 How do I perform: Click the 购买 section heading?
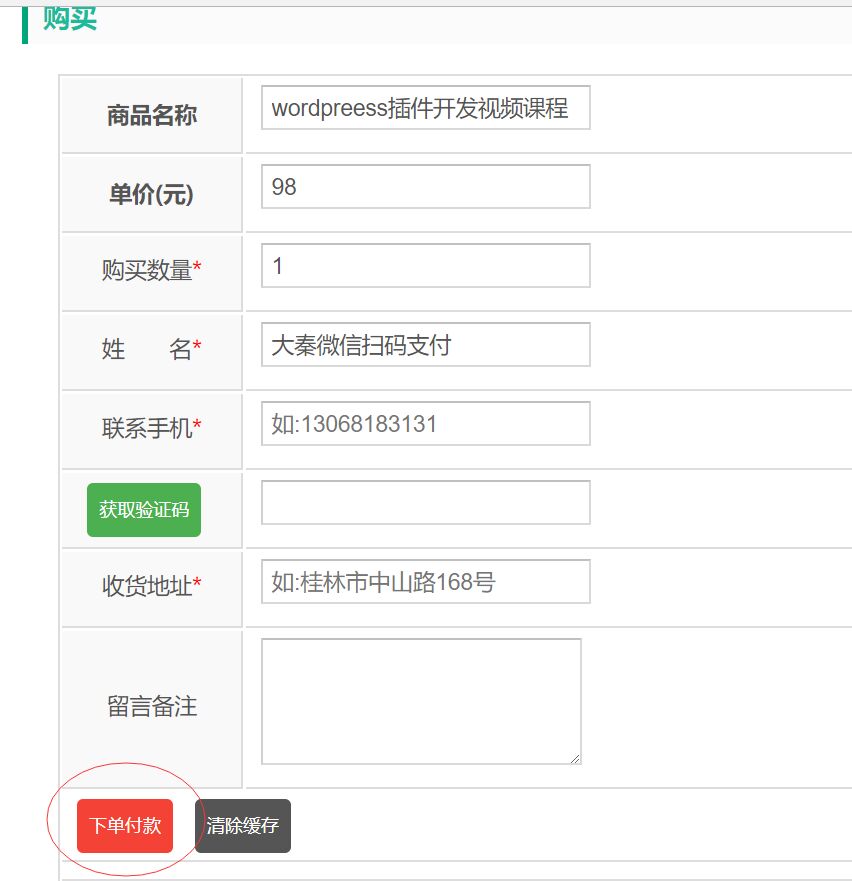[70, 19]
